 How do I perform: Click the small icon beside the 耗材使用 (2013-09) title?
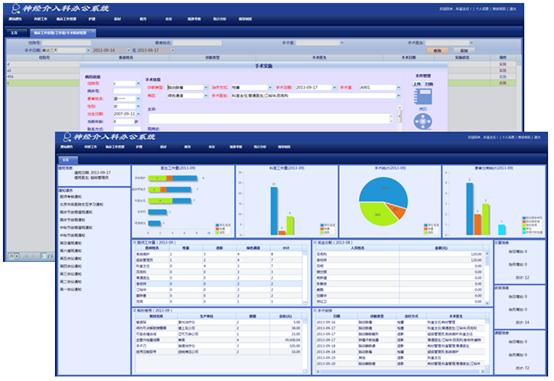(x=134, y=310)
